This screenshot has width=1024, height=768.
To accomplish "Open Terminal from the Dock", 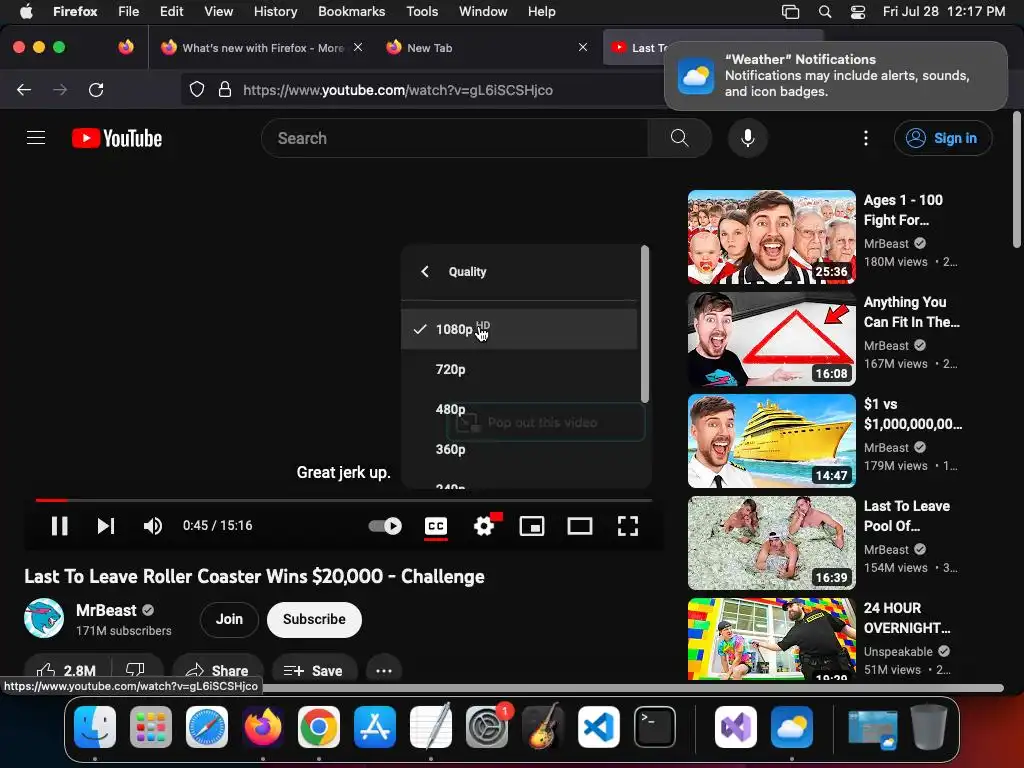I will [x=655, y=727].
